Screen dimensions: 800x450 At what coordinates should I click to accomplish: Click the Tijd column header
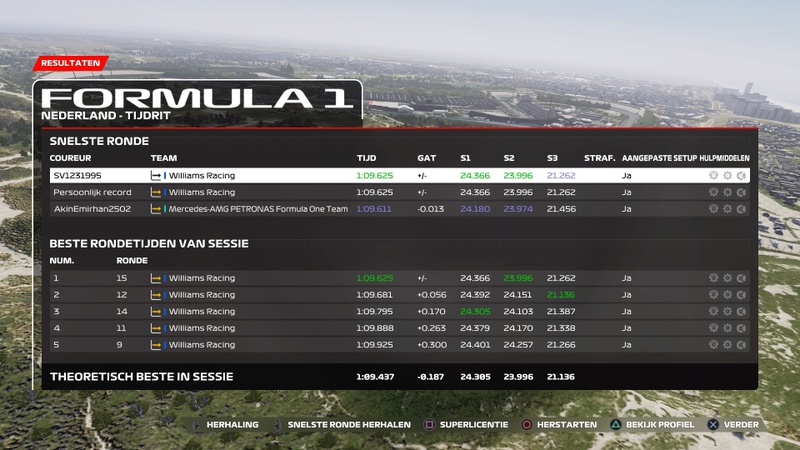[366, 158]
